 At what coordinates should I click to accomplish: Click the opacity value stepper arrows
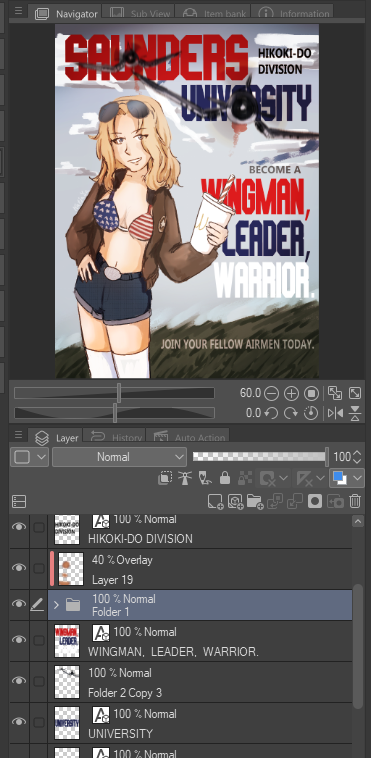click(357, 456)
